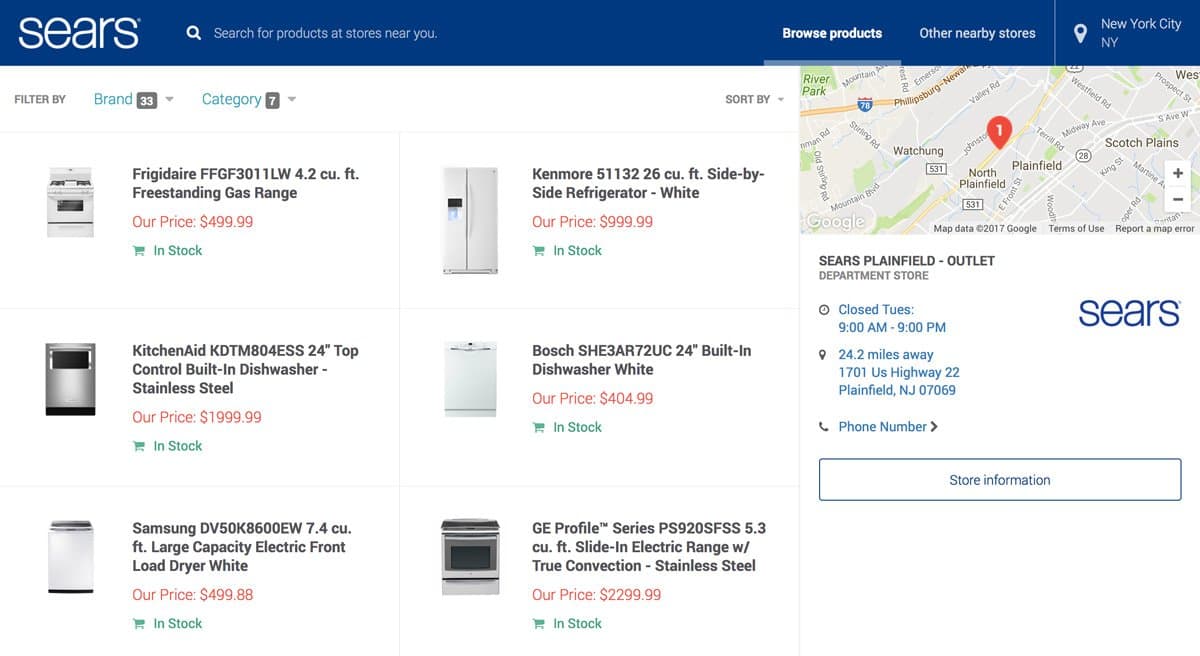Click the phone icon beside Phone Number

(824, 427)
